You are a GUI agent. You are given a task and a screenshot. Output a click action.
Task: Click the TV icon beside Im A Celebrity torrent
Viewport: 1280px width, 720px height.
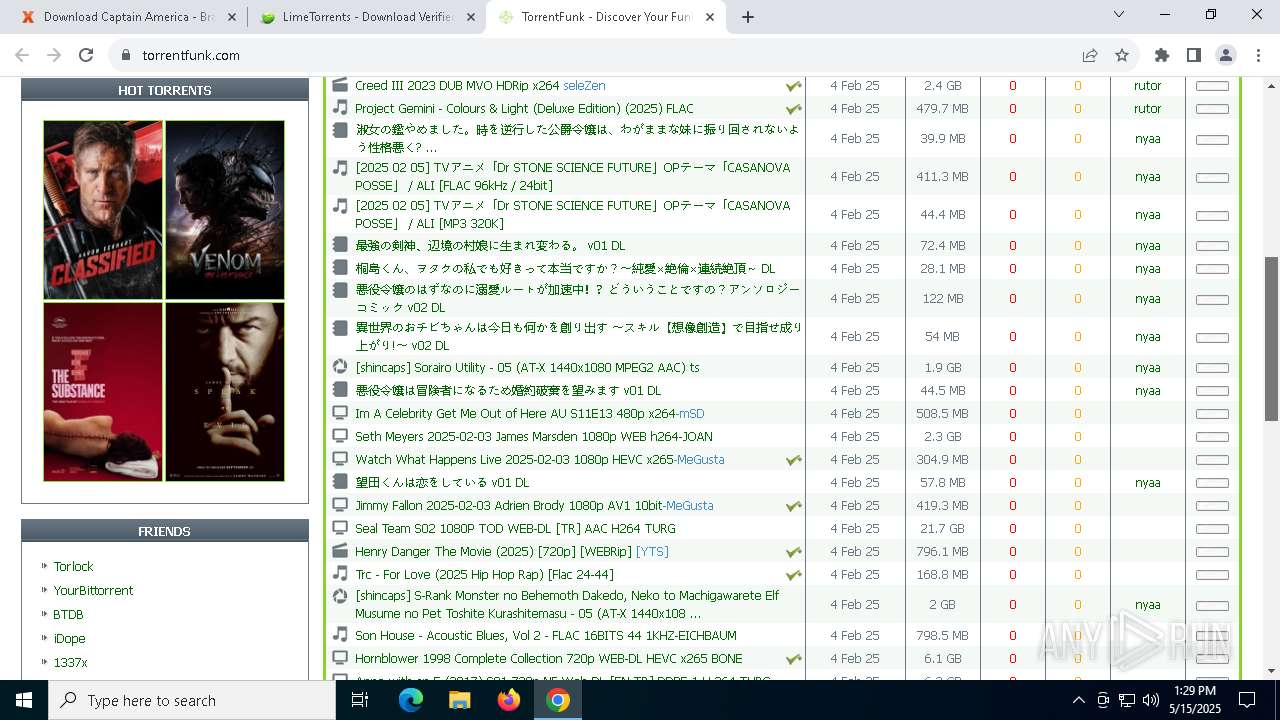(x=340, y=413)
